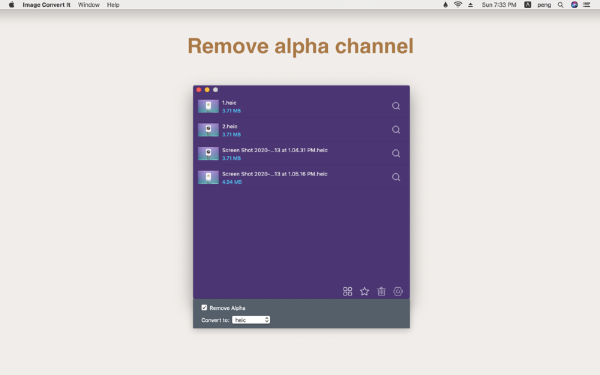Viewport: 600px width, 375px height.
Task: Open Notification Center list icon
Action: pos(586,5)
